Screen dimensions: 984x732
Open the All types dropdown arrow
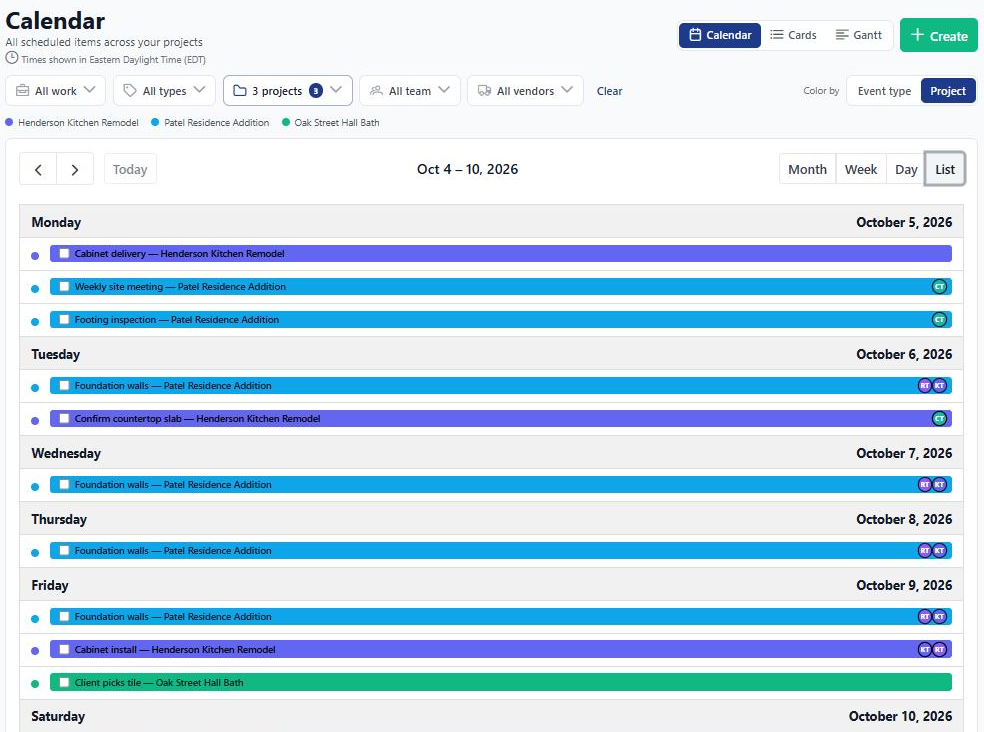[x=200, y=90]
